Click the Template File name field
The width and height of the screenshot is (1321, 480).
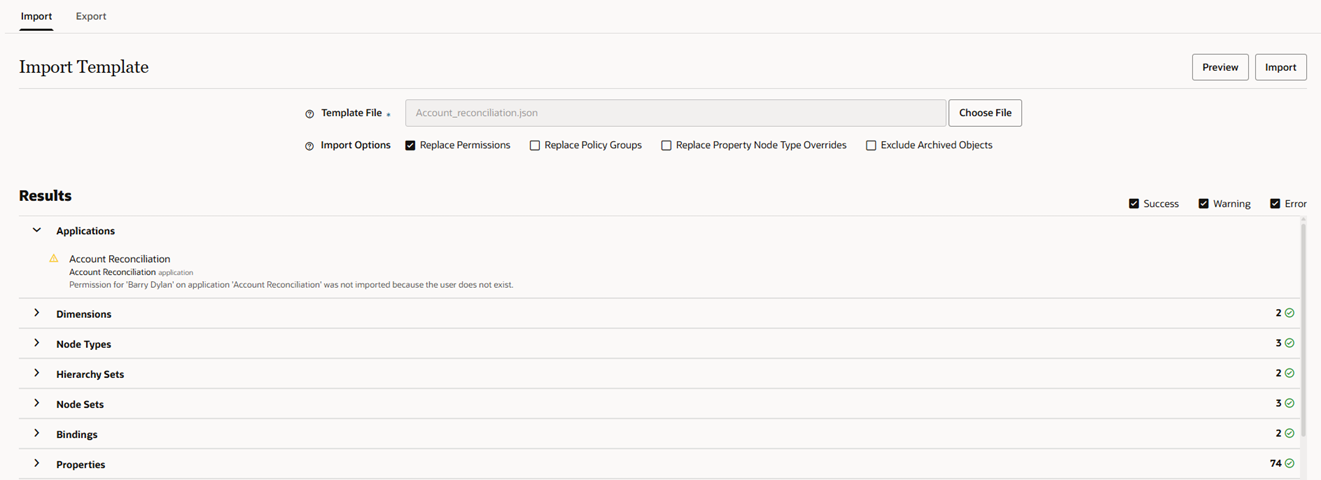pos(675,113)
